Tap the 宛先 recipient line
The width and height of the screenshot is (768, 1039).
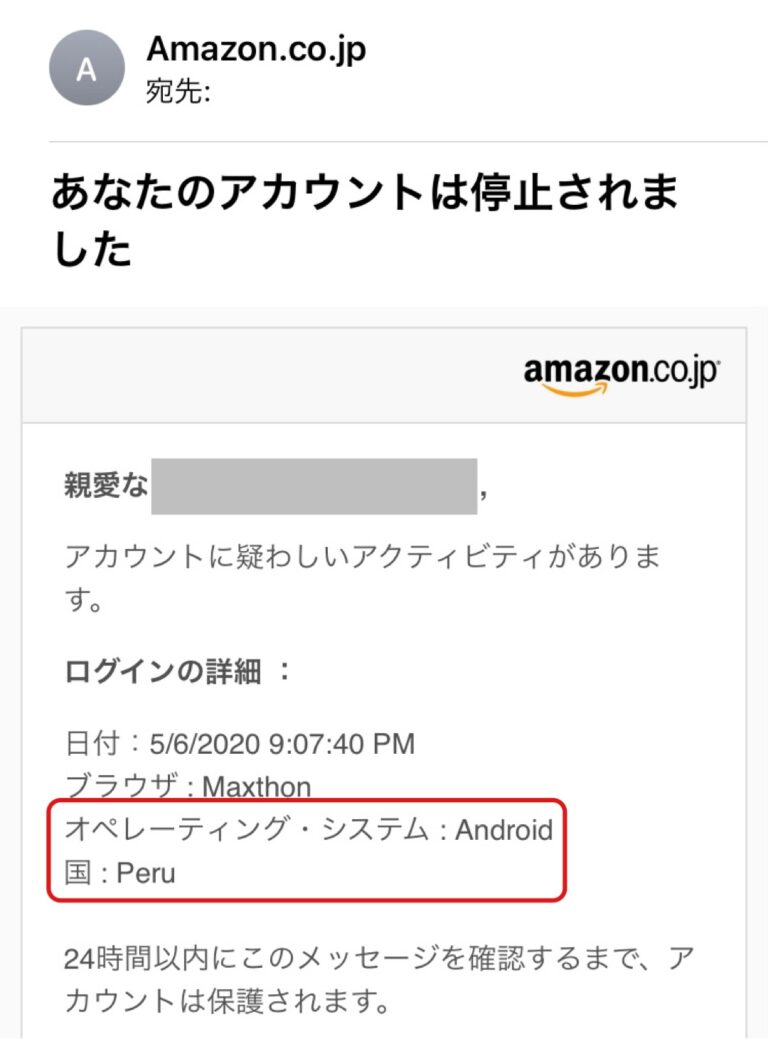coord(178,94)
